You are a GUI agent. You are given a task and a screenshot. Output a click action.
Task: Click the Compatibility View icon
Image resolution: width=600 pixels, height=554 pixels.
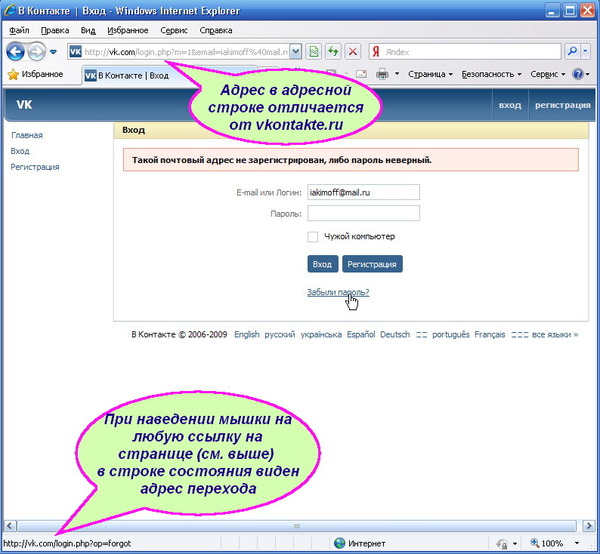coord(313,52)
